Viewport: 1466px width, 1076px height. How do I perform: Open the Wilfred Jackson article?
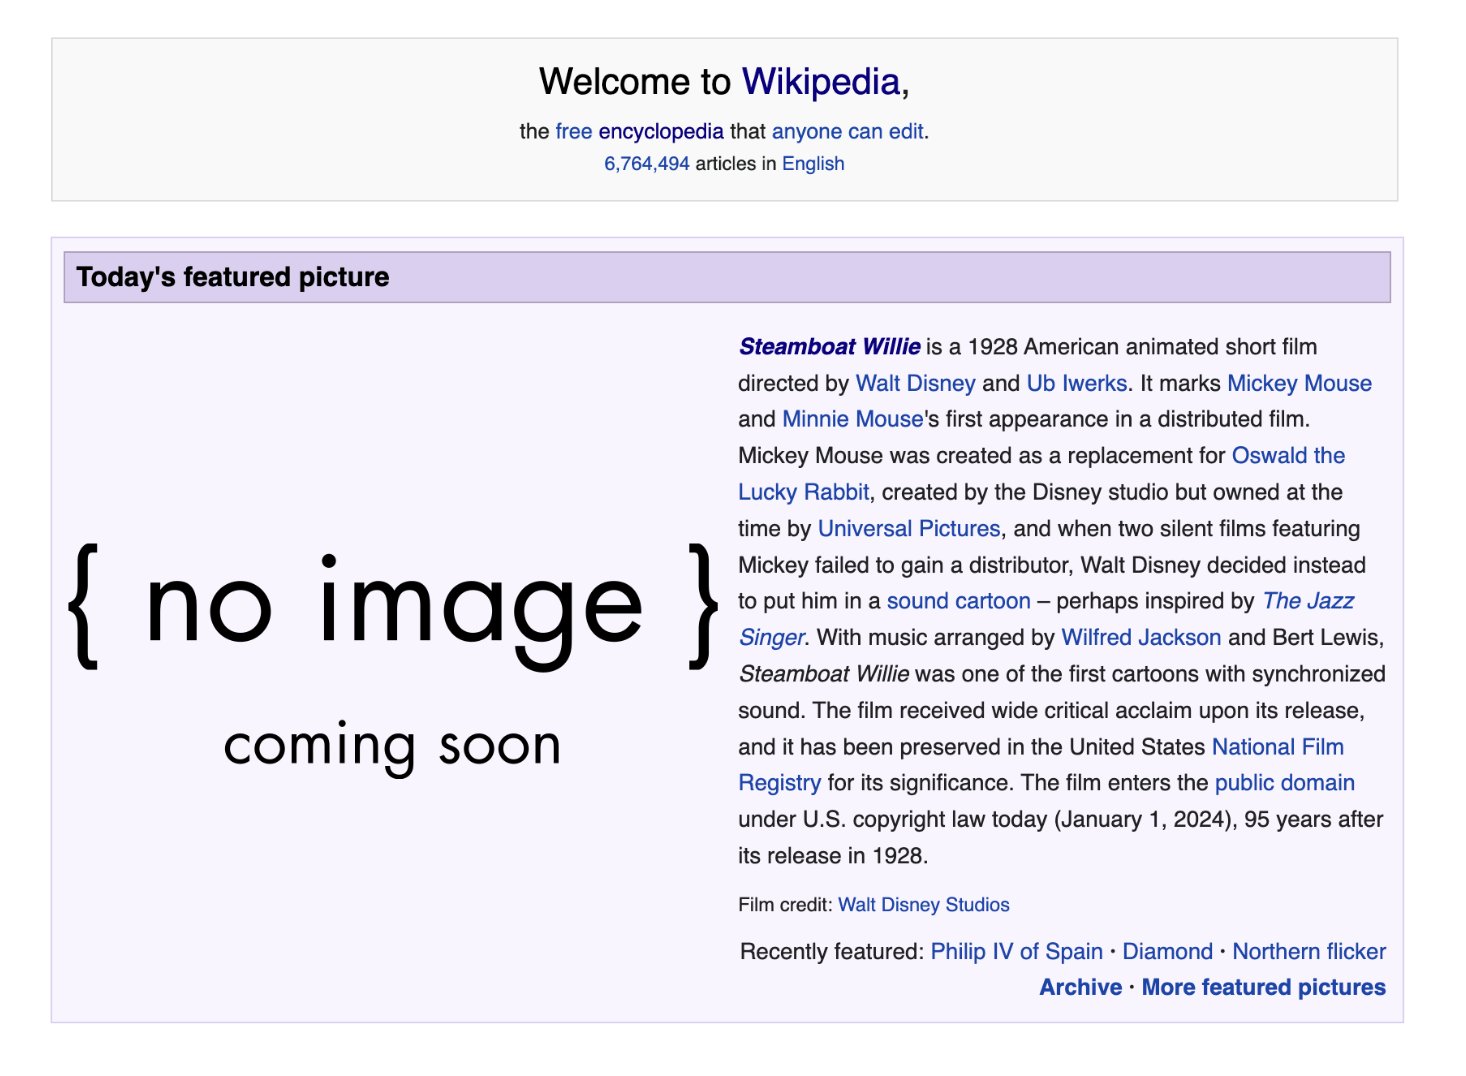coord(1141,637)
